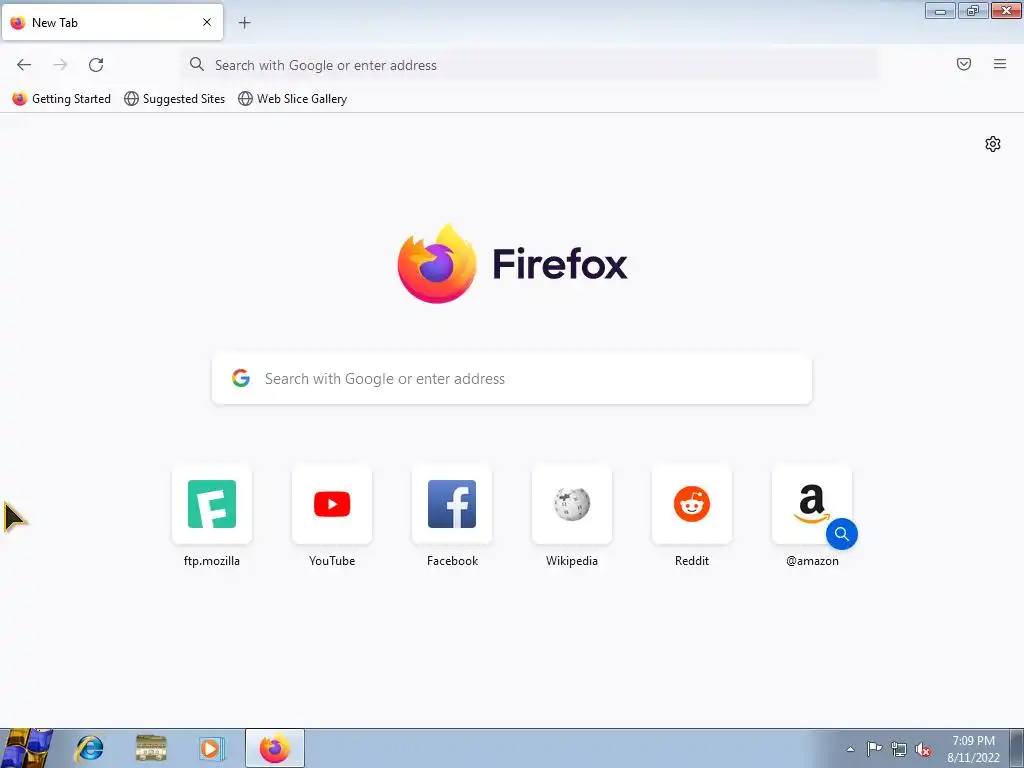The height and width of the screenshot is (768, 1024).
Task: Open Web Slice Gallery bookmark
Action: tap(293, 99)
